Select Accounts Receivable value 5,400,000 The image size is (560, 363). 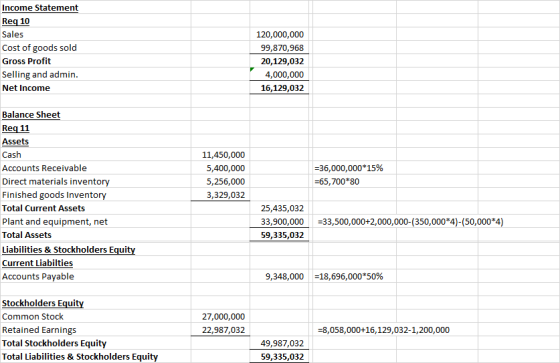click(226, 168)
